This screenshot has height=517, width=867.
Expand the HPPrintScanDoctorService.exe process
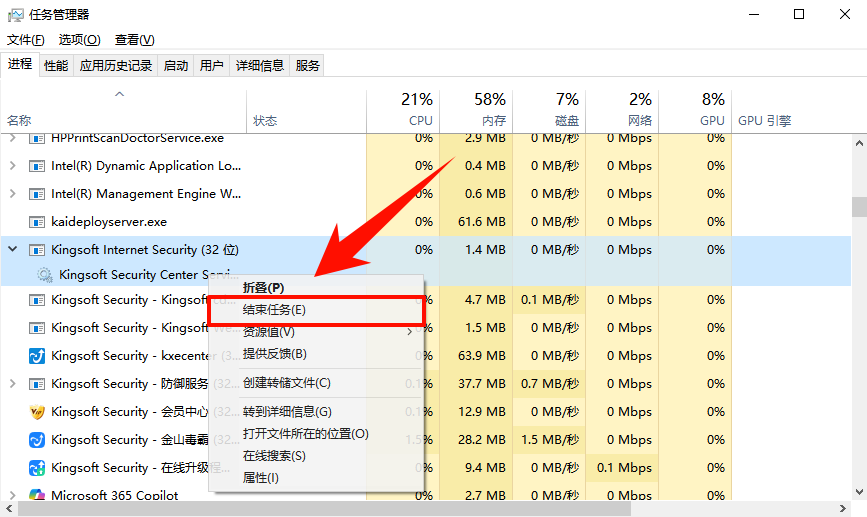13,138
